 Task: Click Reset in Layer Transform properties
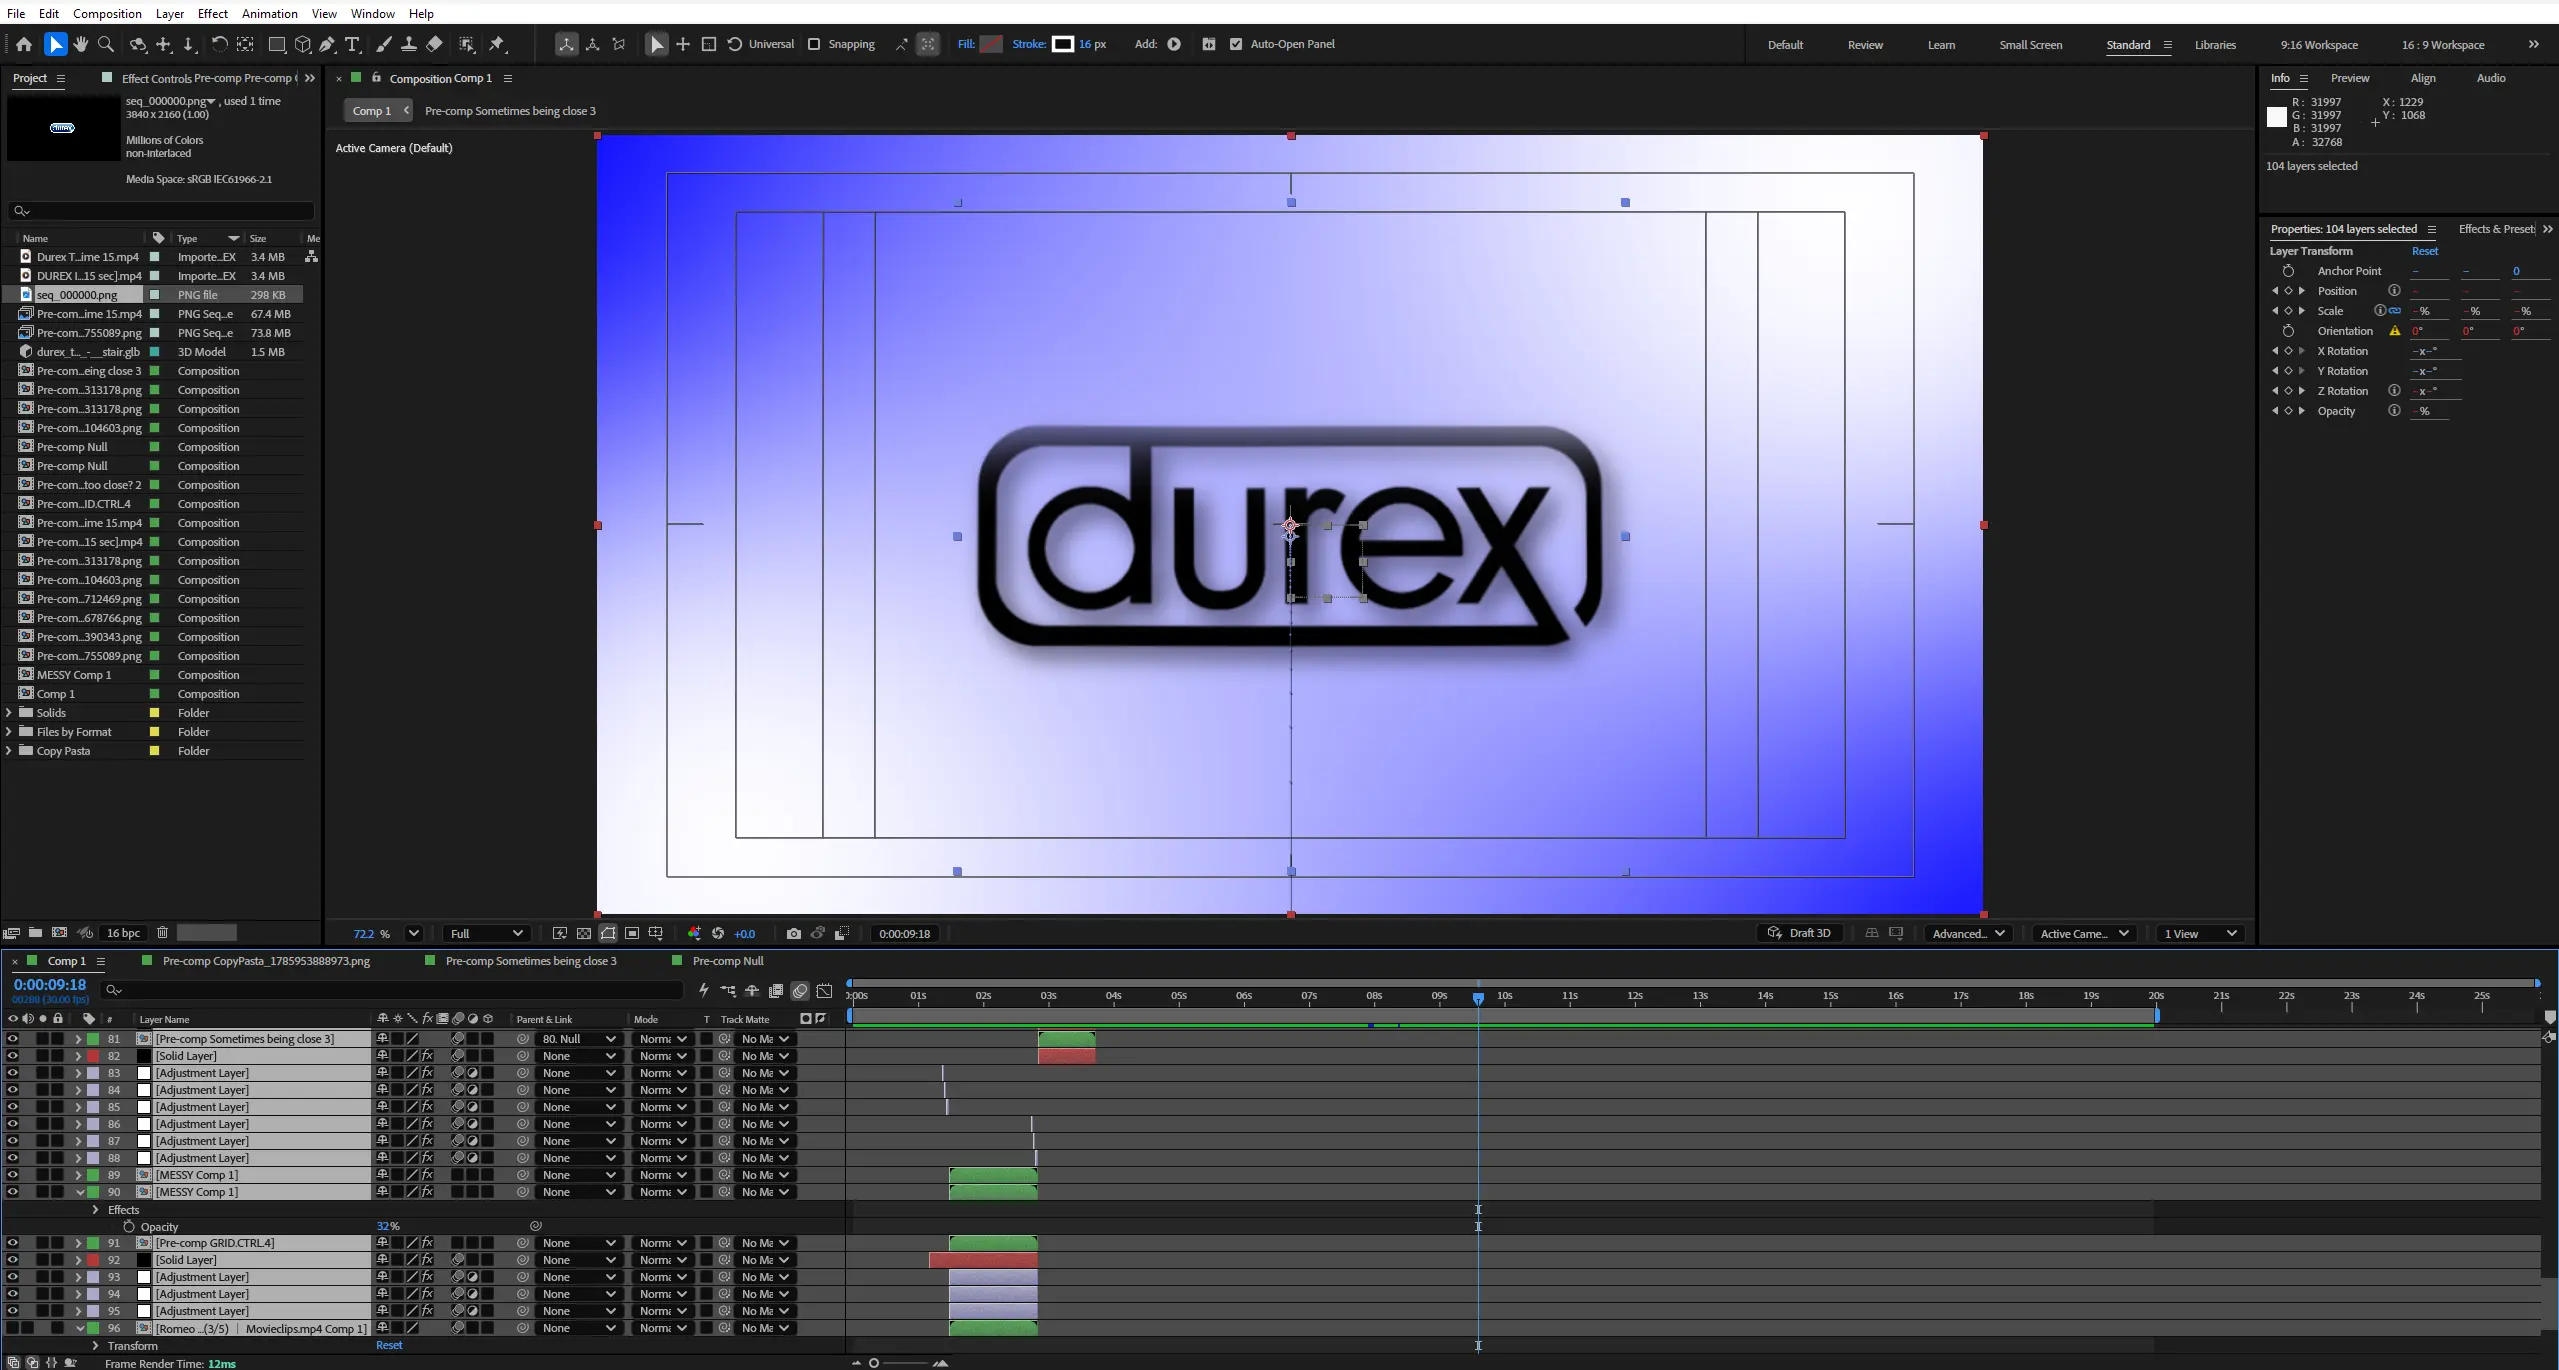tap(2424, 251)
